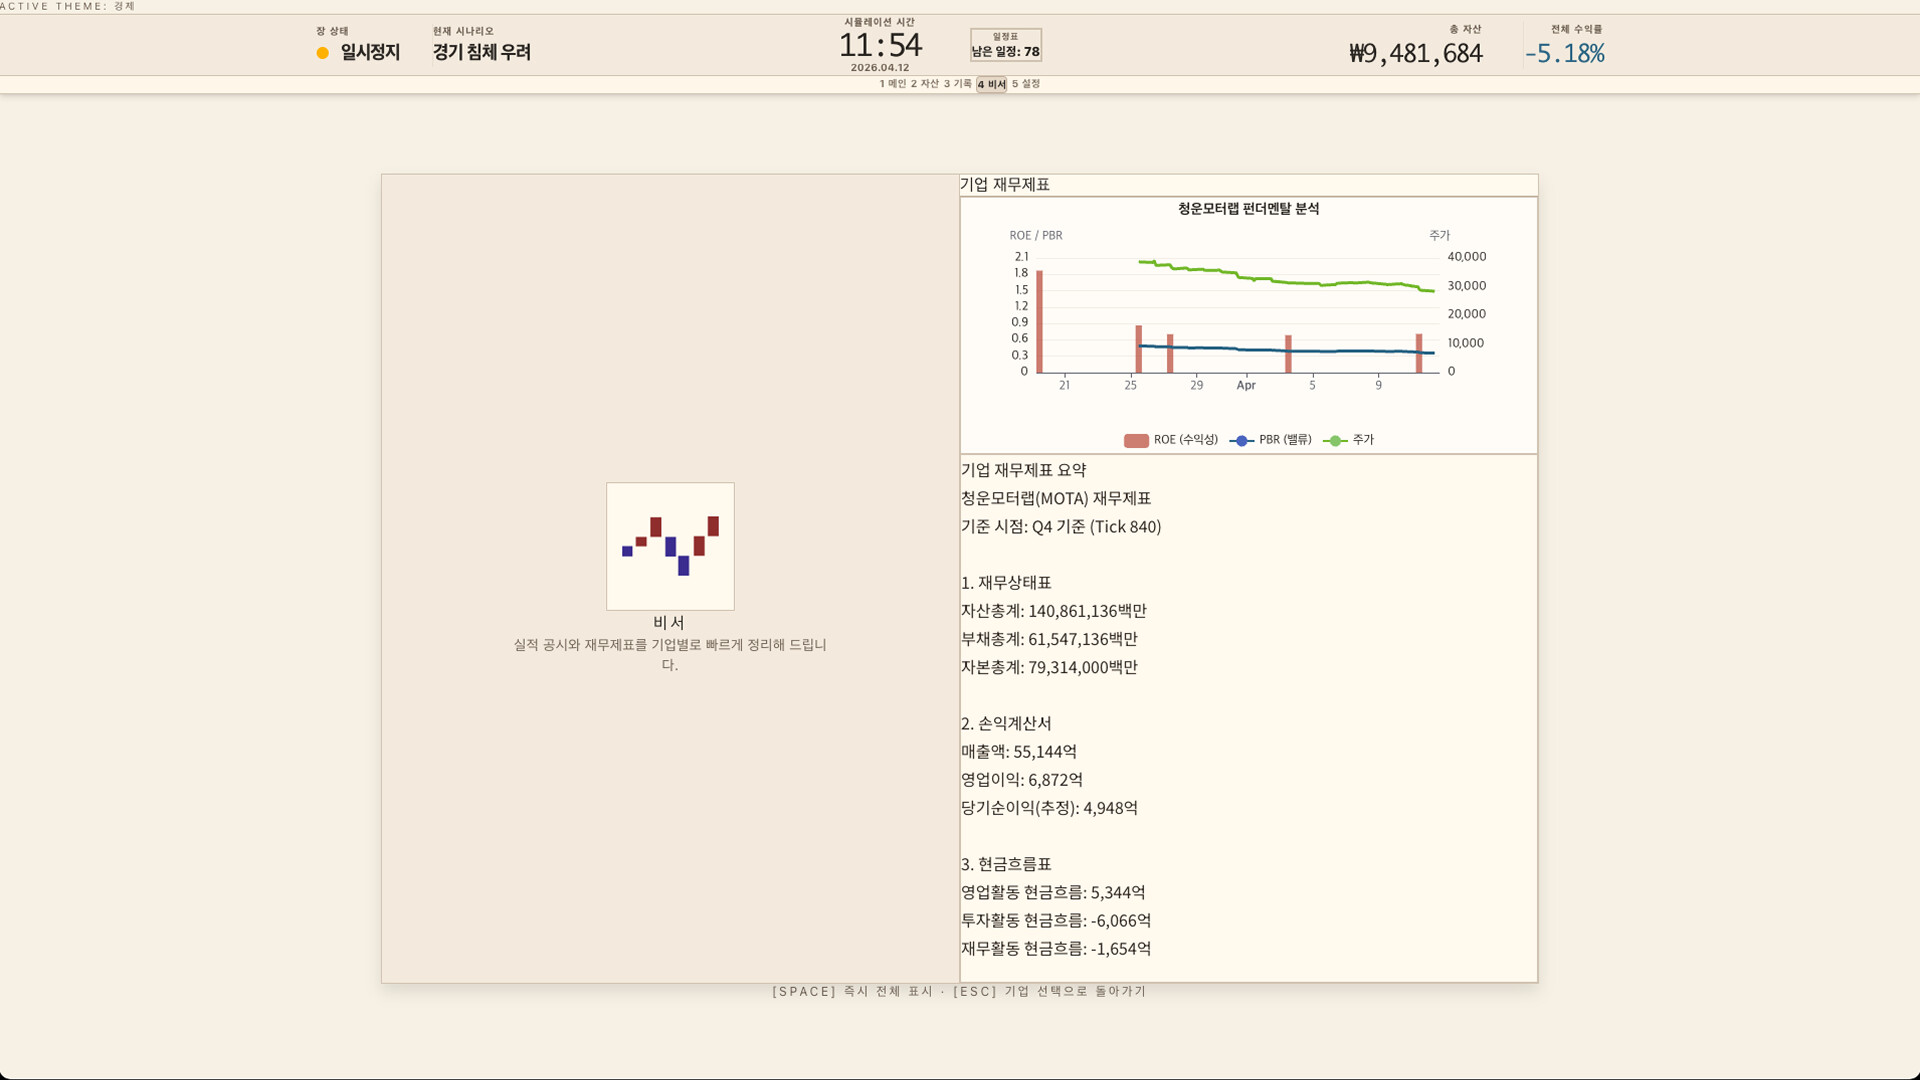Viewport: 1920px width, 1080px height.
Task: Click the 비서 candlestick chart icon
Action: [x=669, y=546]
